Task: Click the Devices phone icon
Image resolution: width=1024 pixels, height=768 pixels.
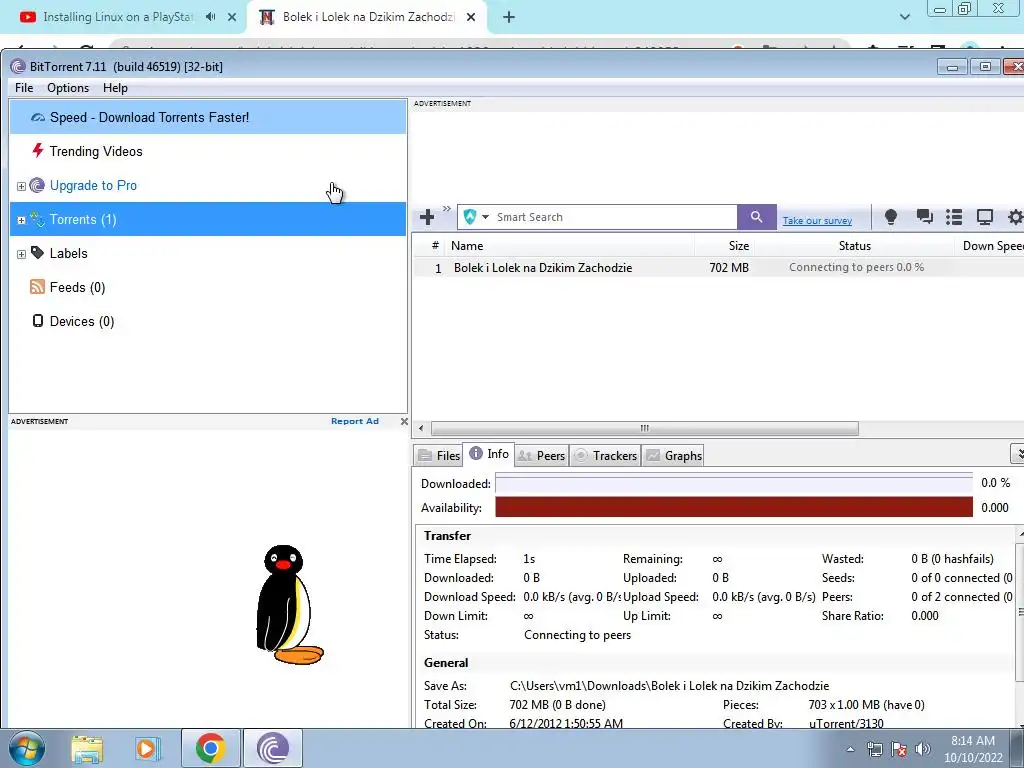Action: (x=38, y=321)
